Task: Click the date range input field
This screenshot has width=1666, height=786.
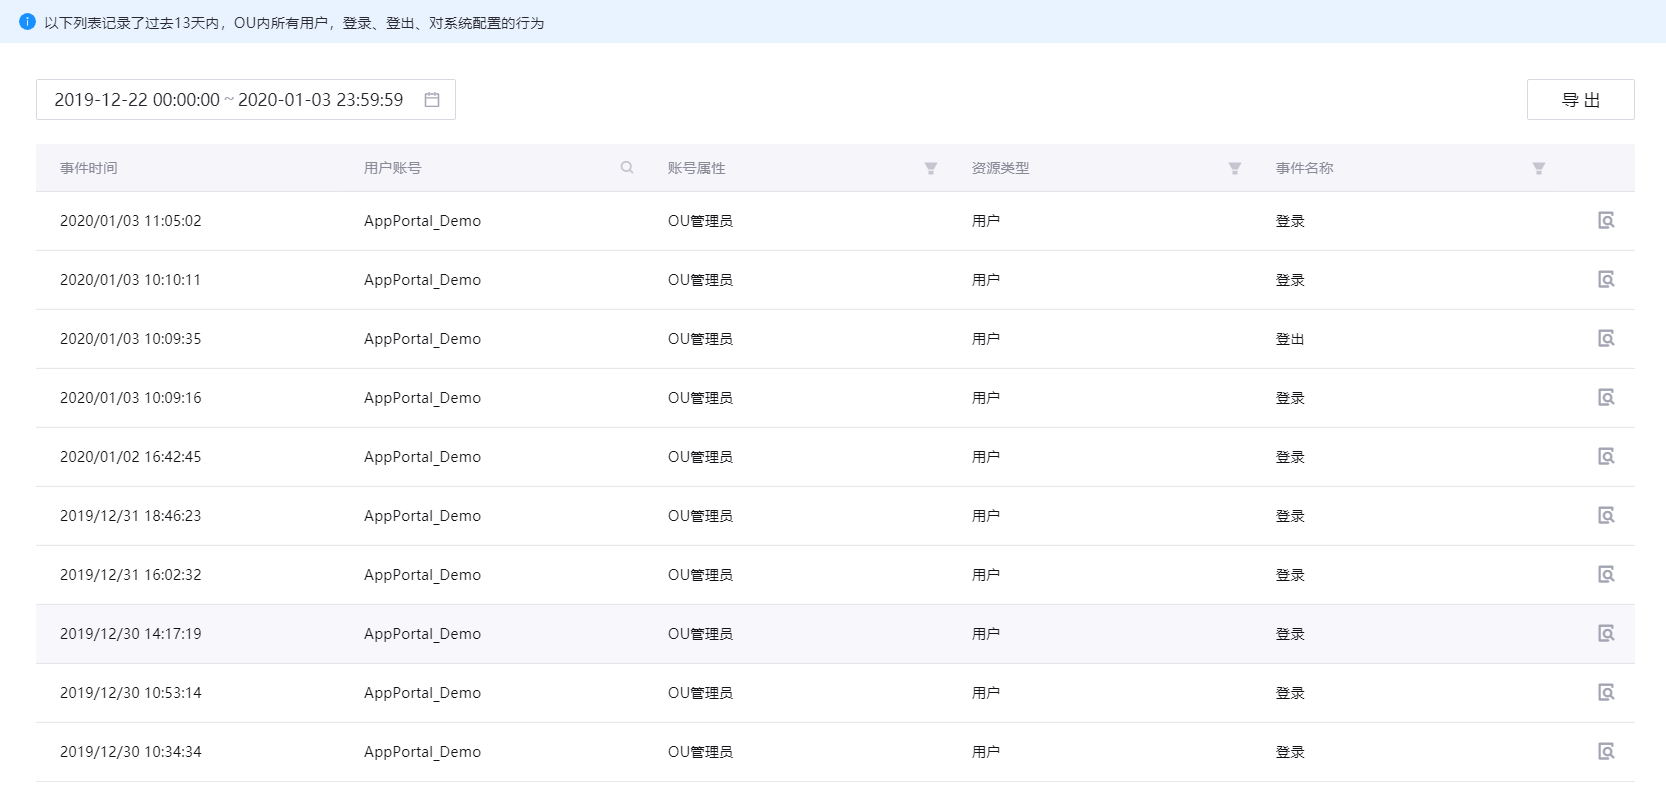Action: (246, 100)
